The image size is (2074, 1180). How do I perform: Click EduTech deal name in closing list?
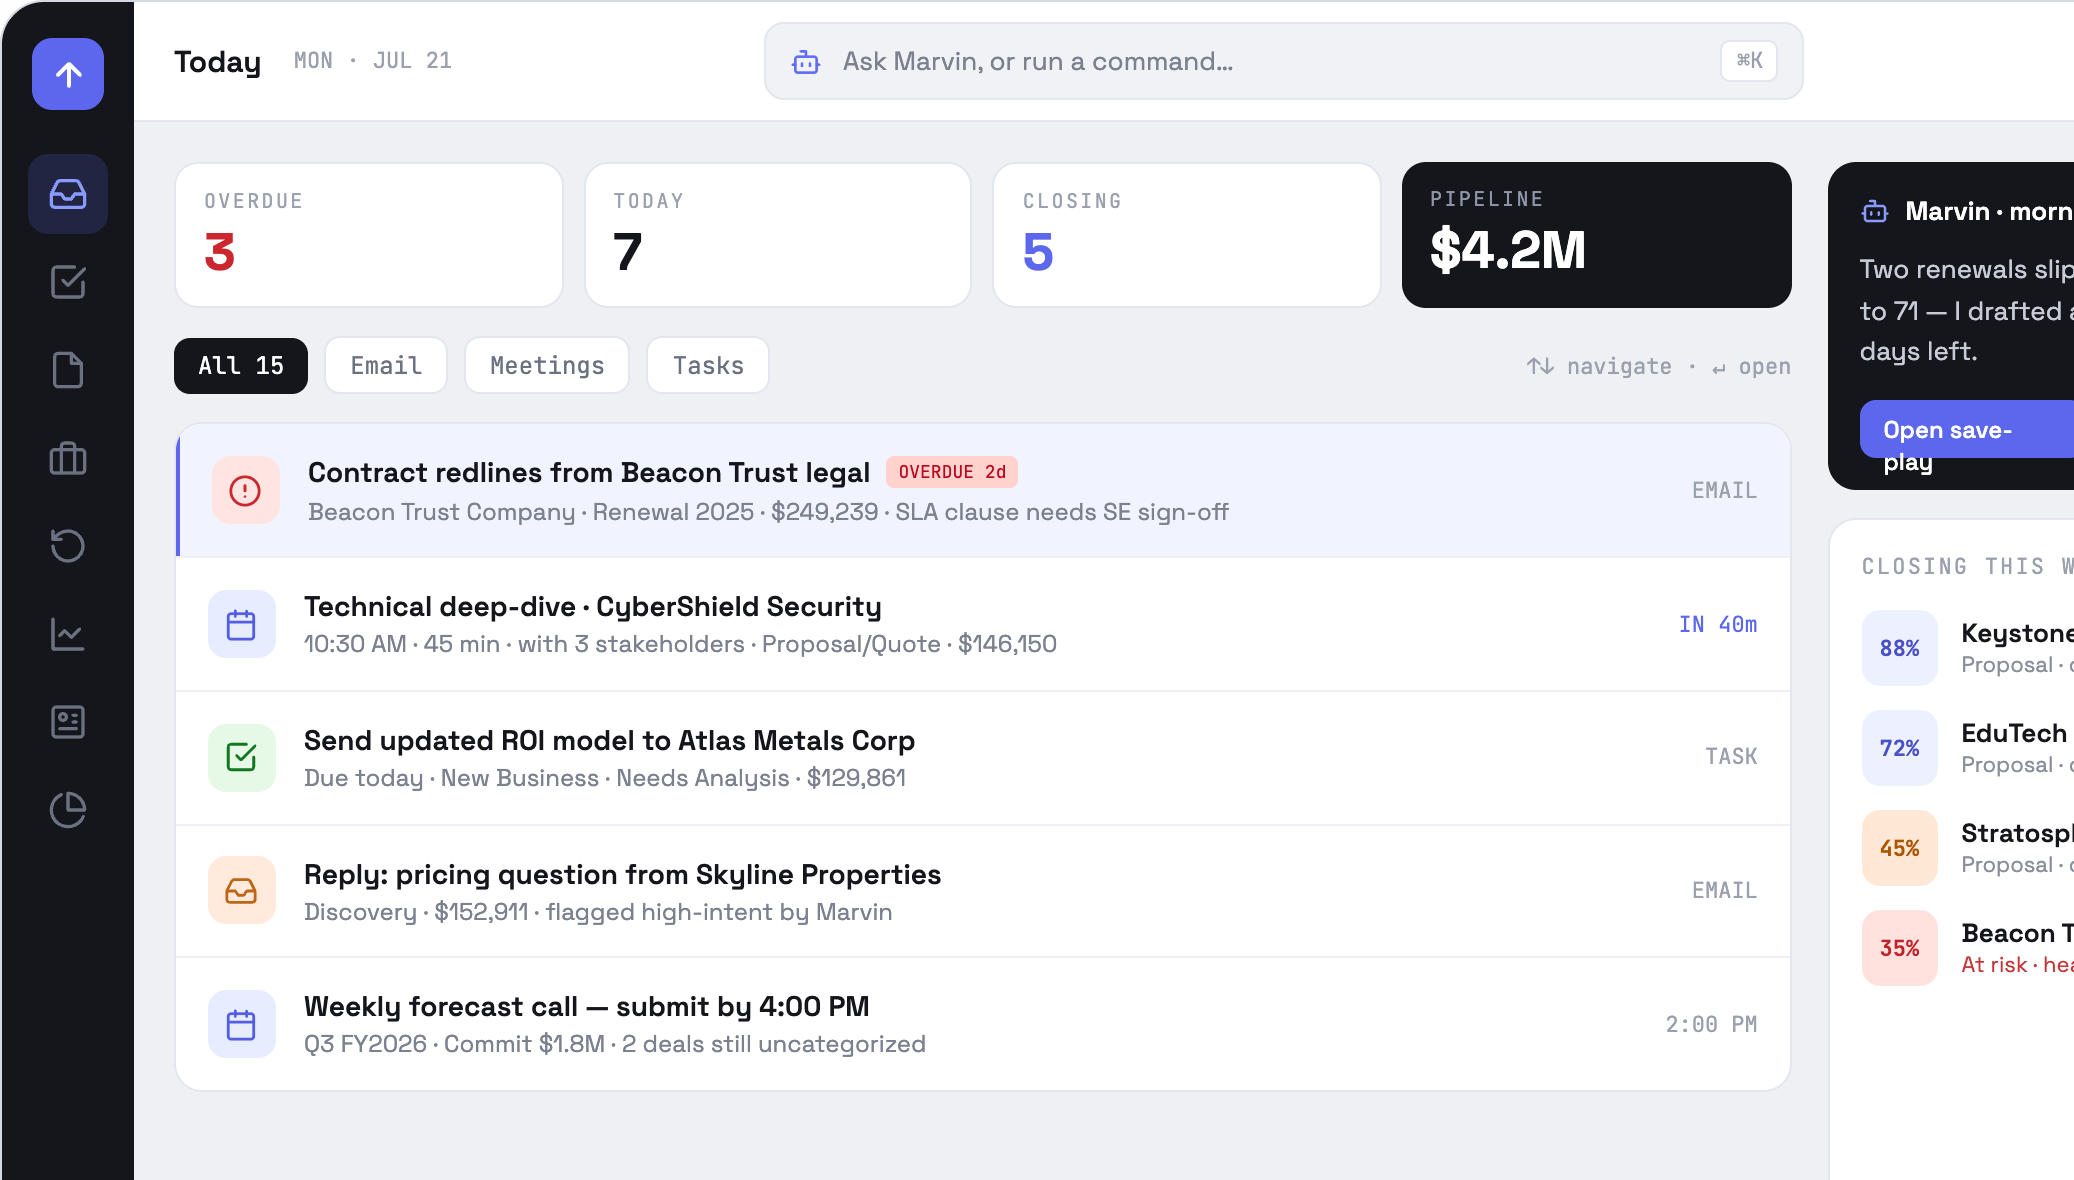pyautogui.click(x=2014, y=733)
